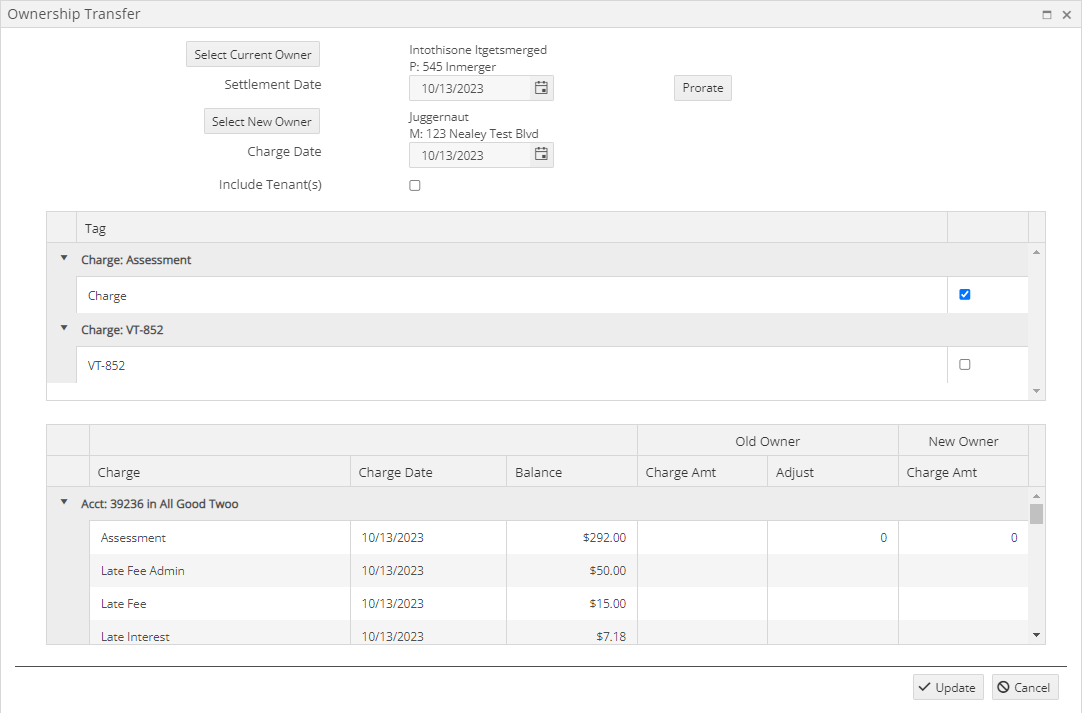Viewport: 1082px width, 713px height.
Task: Click the Adjust value for the Assessment row
Action: pyautogui.click(x=830, y=537)
